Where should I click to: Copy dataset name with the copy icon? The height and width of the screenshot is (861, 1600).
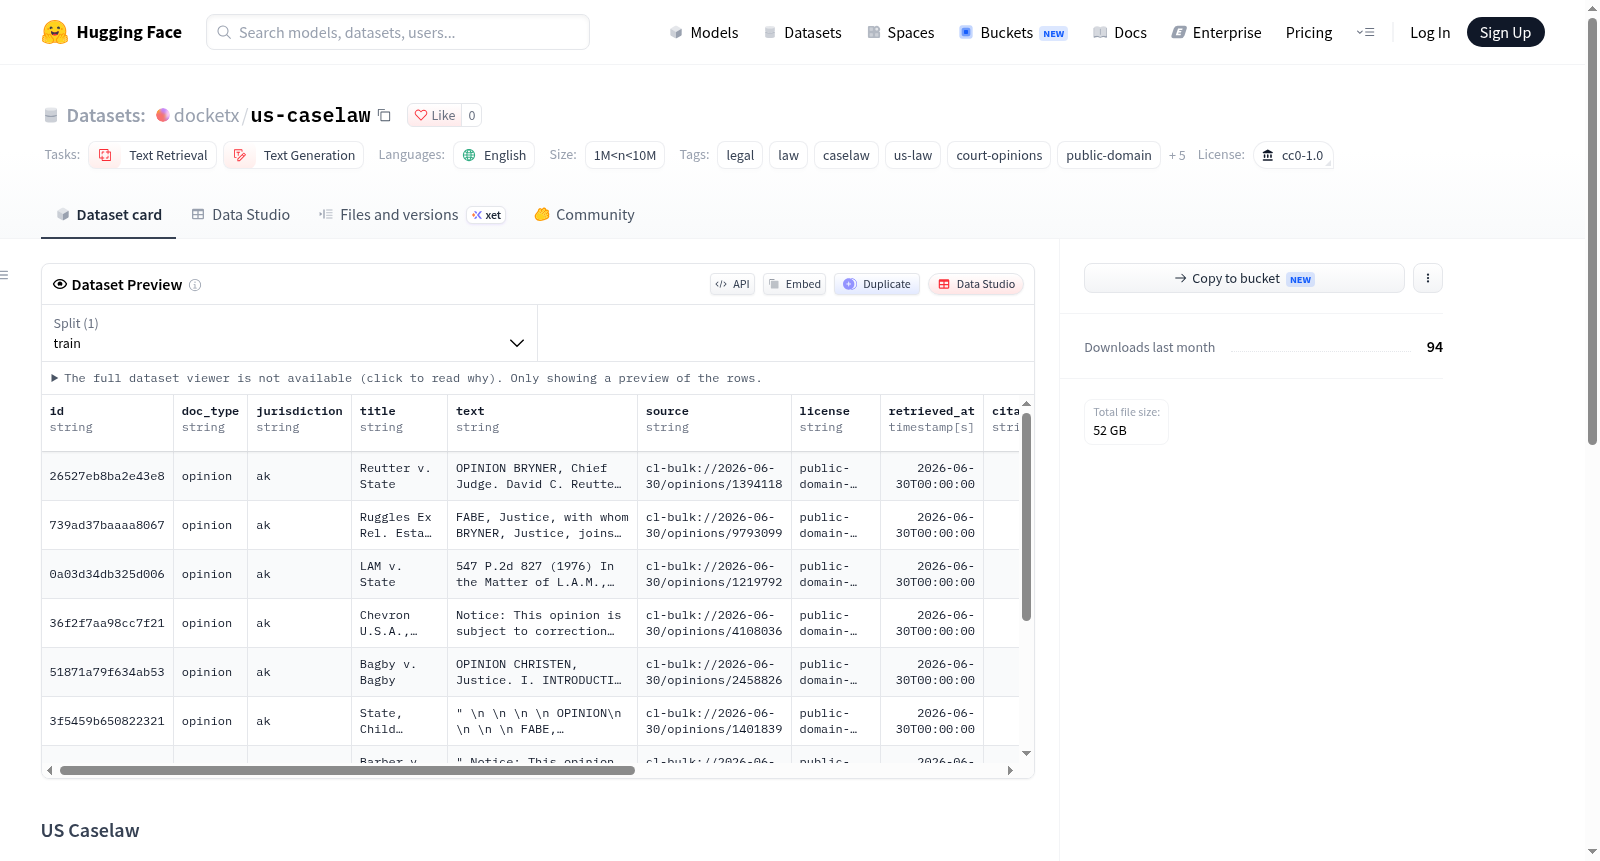(384, 115)
